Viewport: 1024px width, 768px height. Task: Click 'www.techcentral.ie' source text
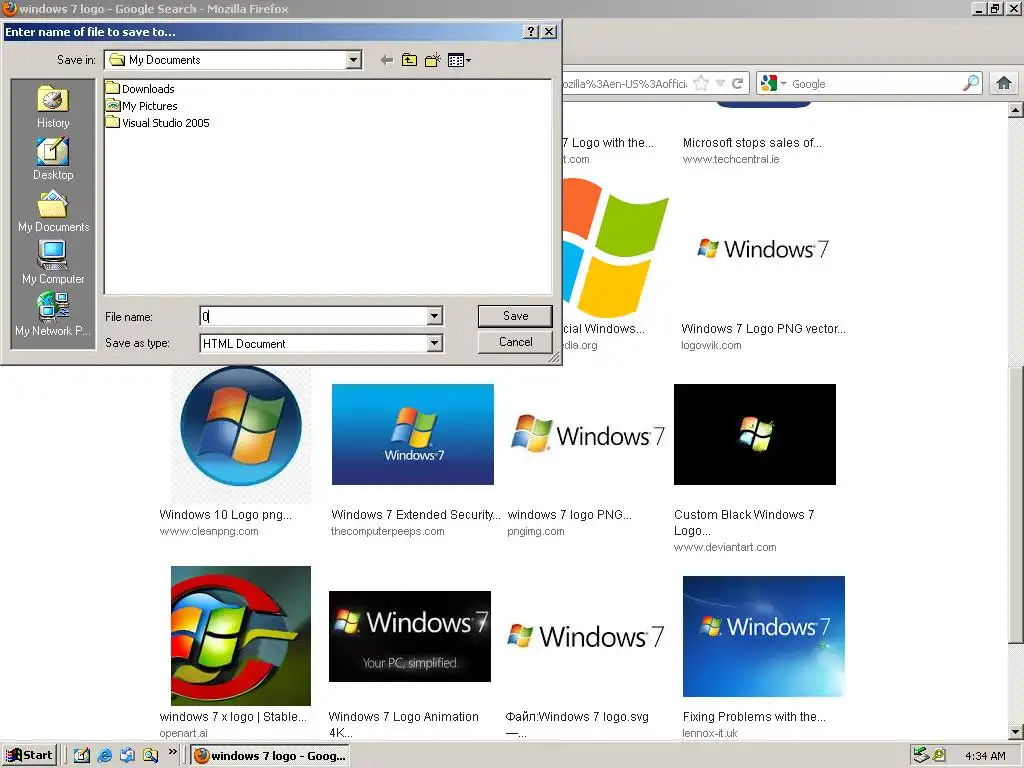coord(731,159)
